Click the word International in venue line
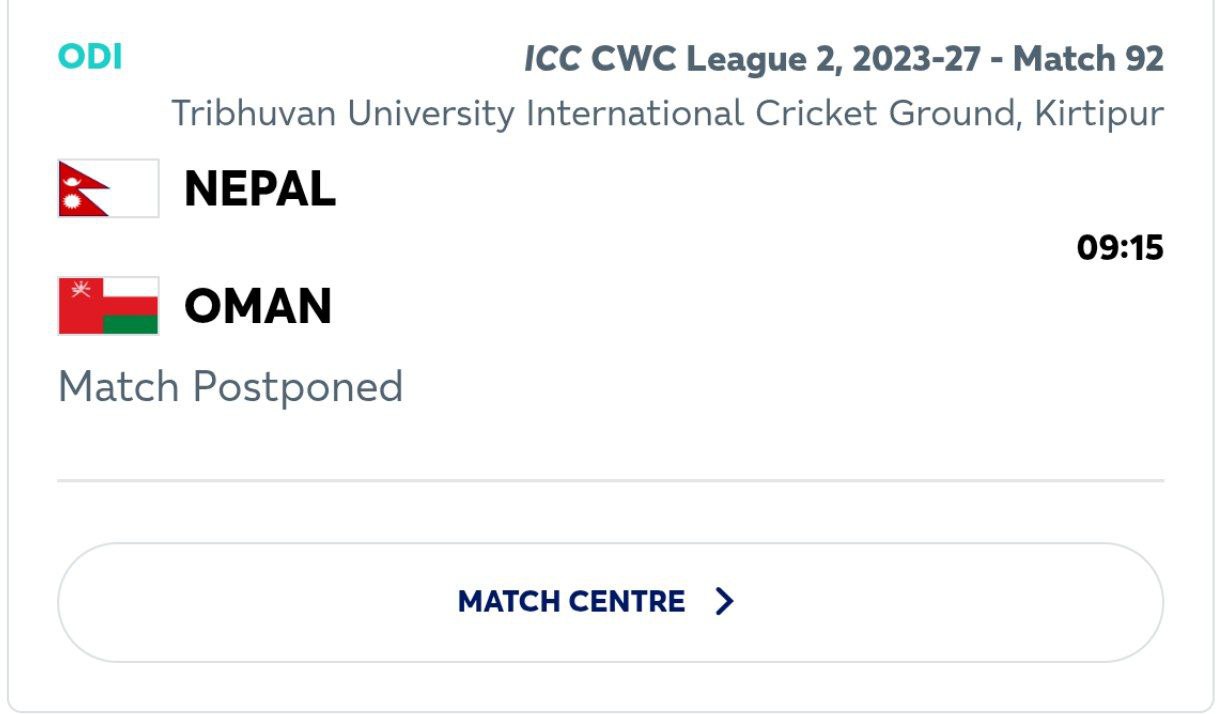This screenshot has width=1220, height=714. tap(635, 113)
